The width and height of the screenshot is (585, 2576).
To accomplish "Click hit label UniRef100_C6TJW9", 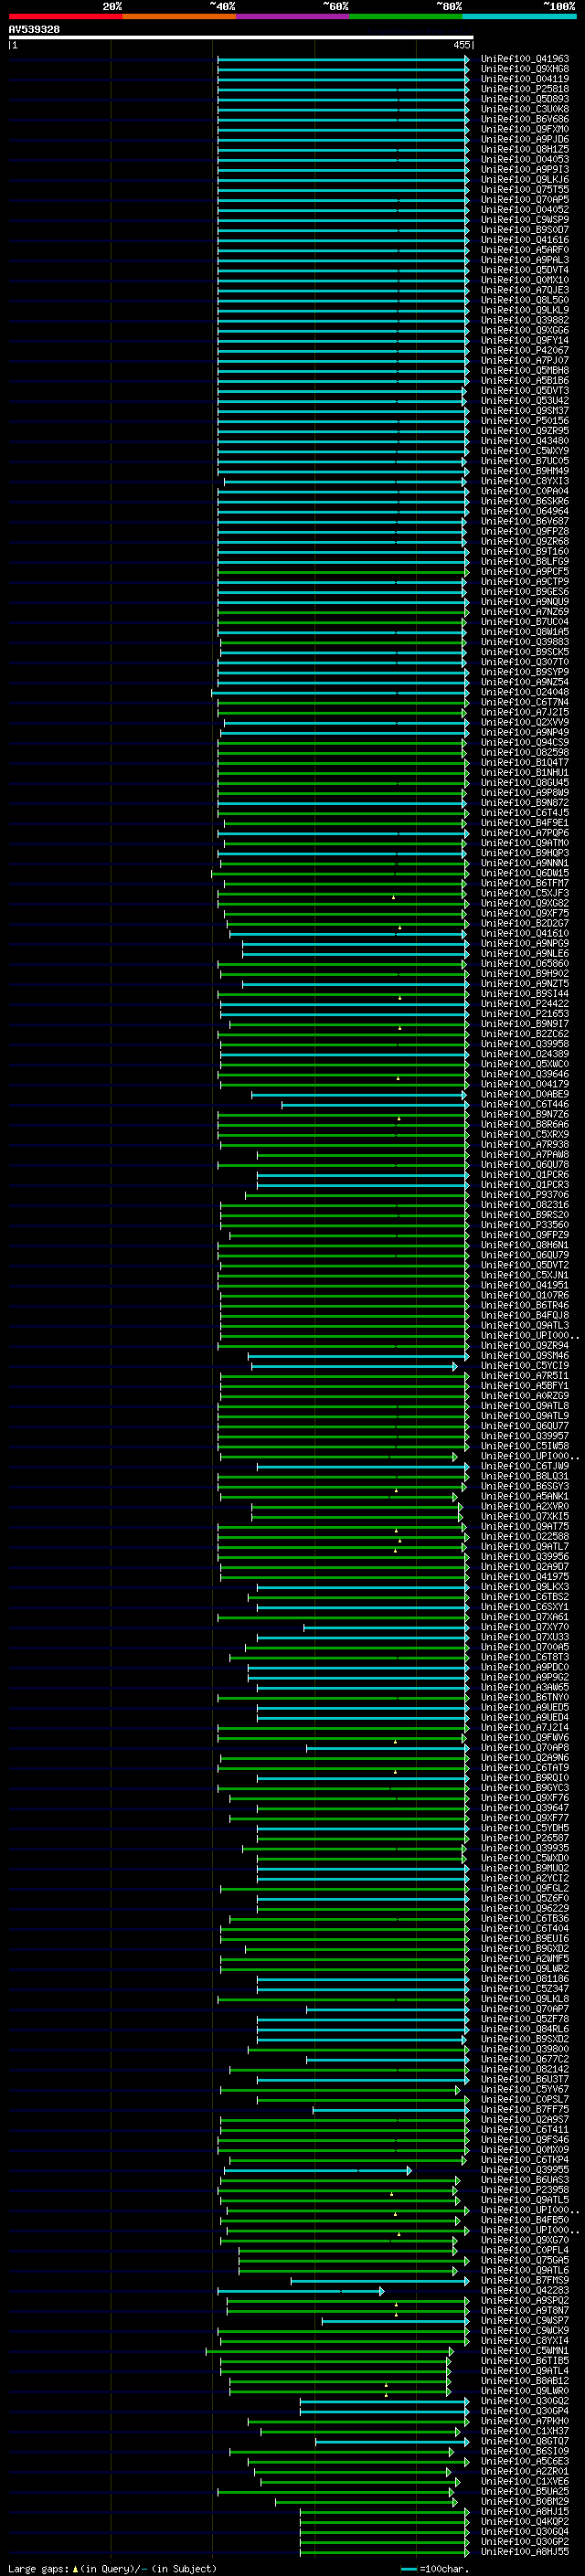I will 525,1466.
